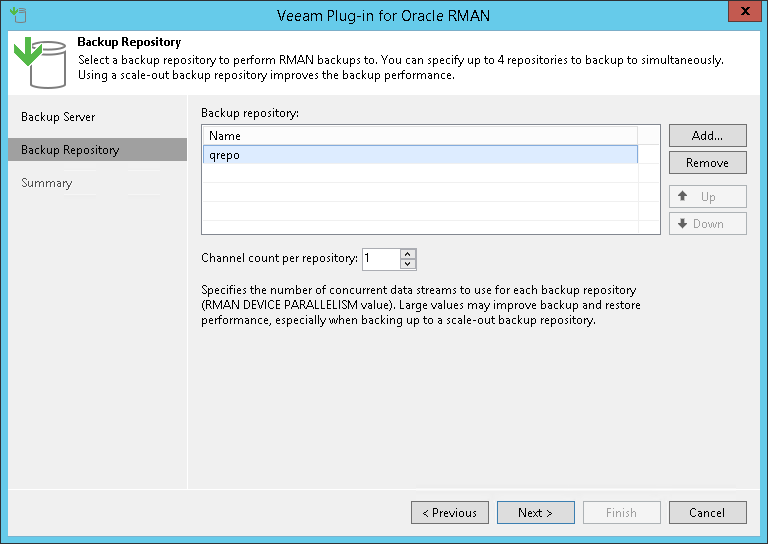Decrease channel count with down arrow
This screenshot has height=544, width=768.
tap(408, 264)
